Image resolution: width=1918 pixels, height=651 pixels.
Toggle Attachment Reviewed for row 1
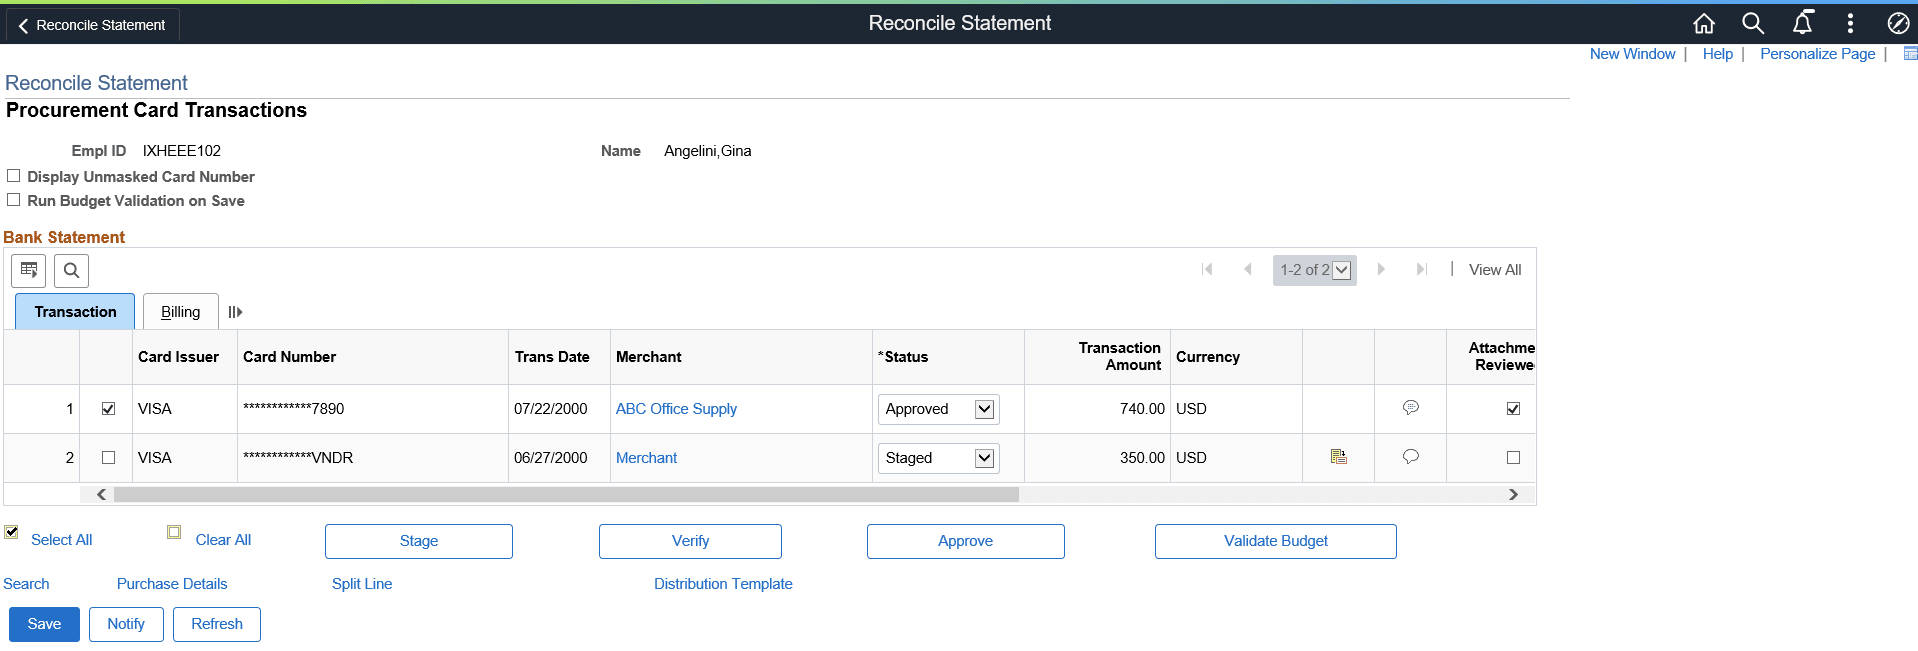1513,408
